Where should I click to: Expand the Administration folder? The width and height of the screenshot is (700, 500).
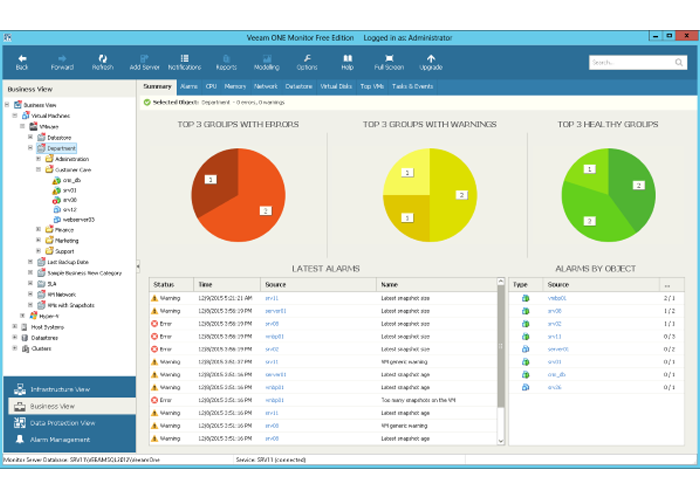38,158
